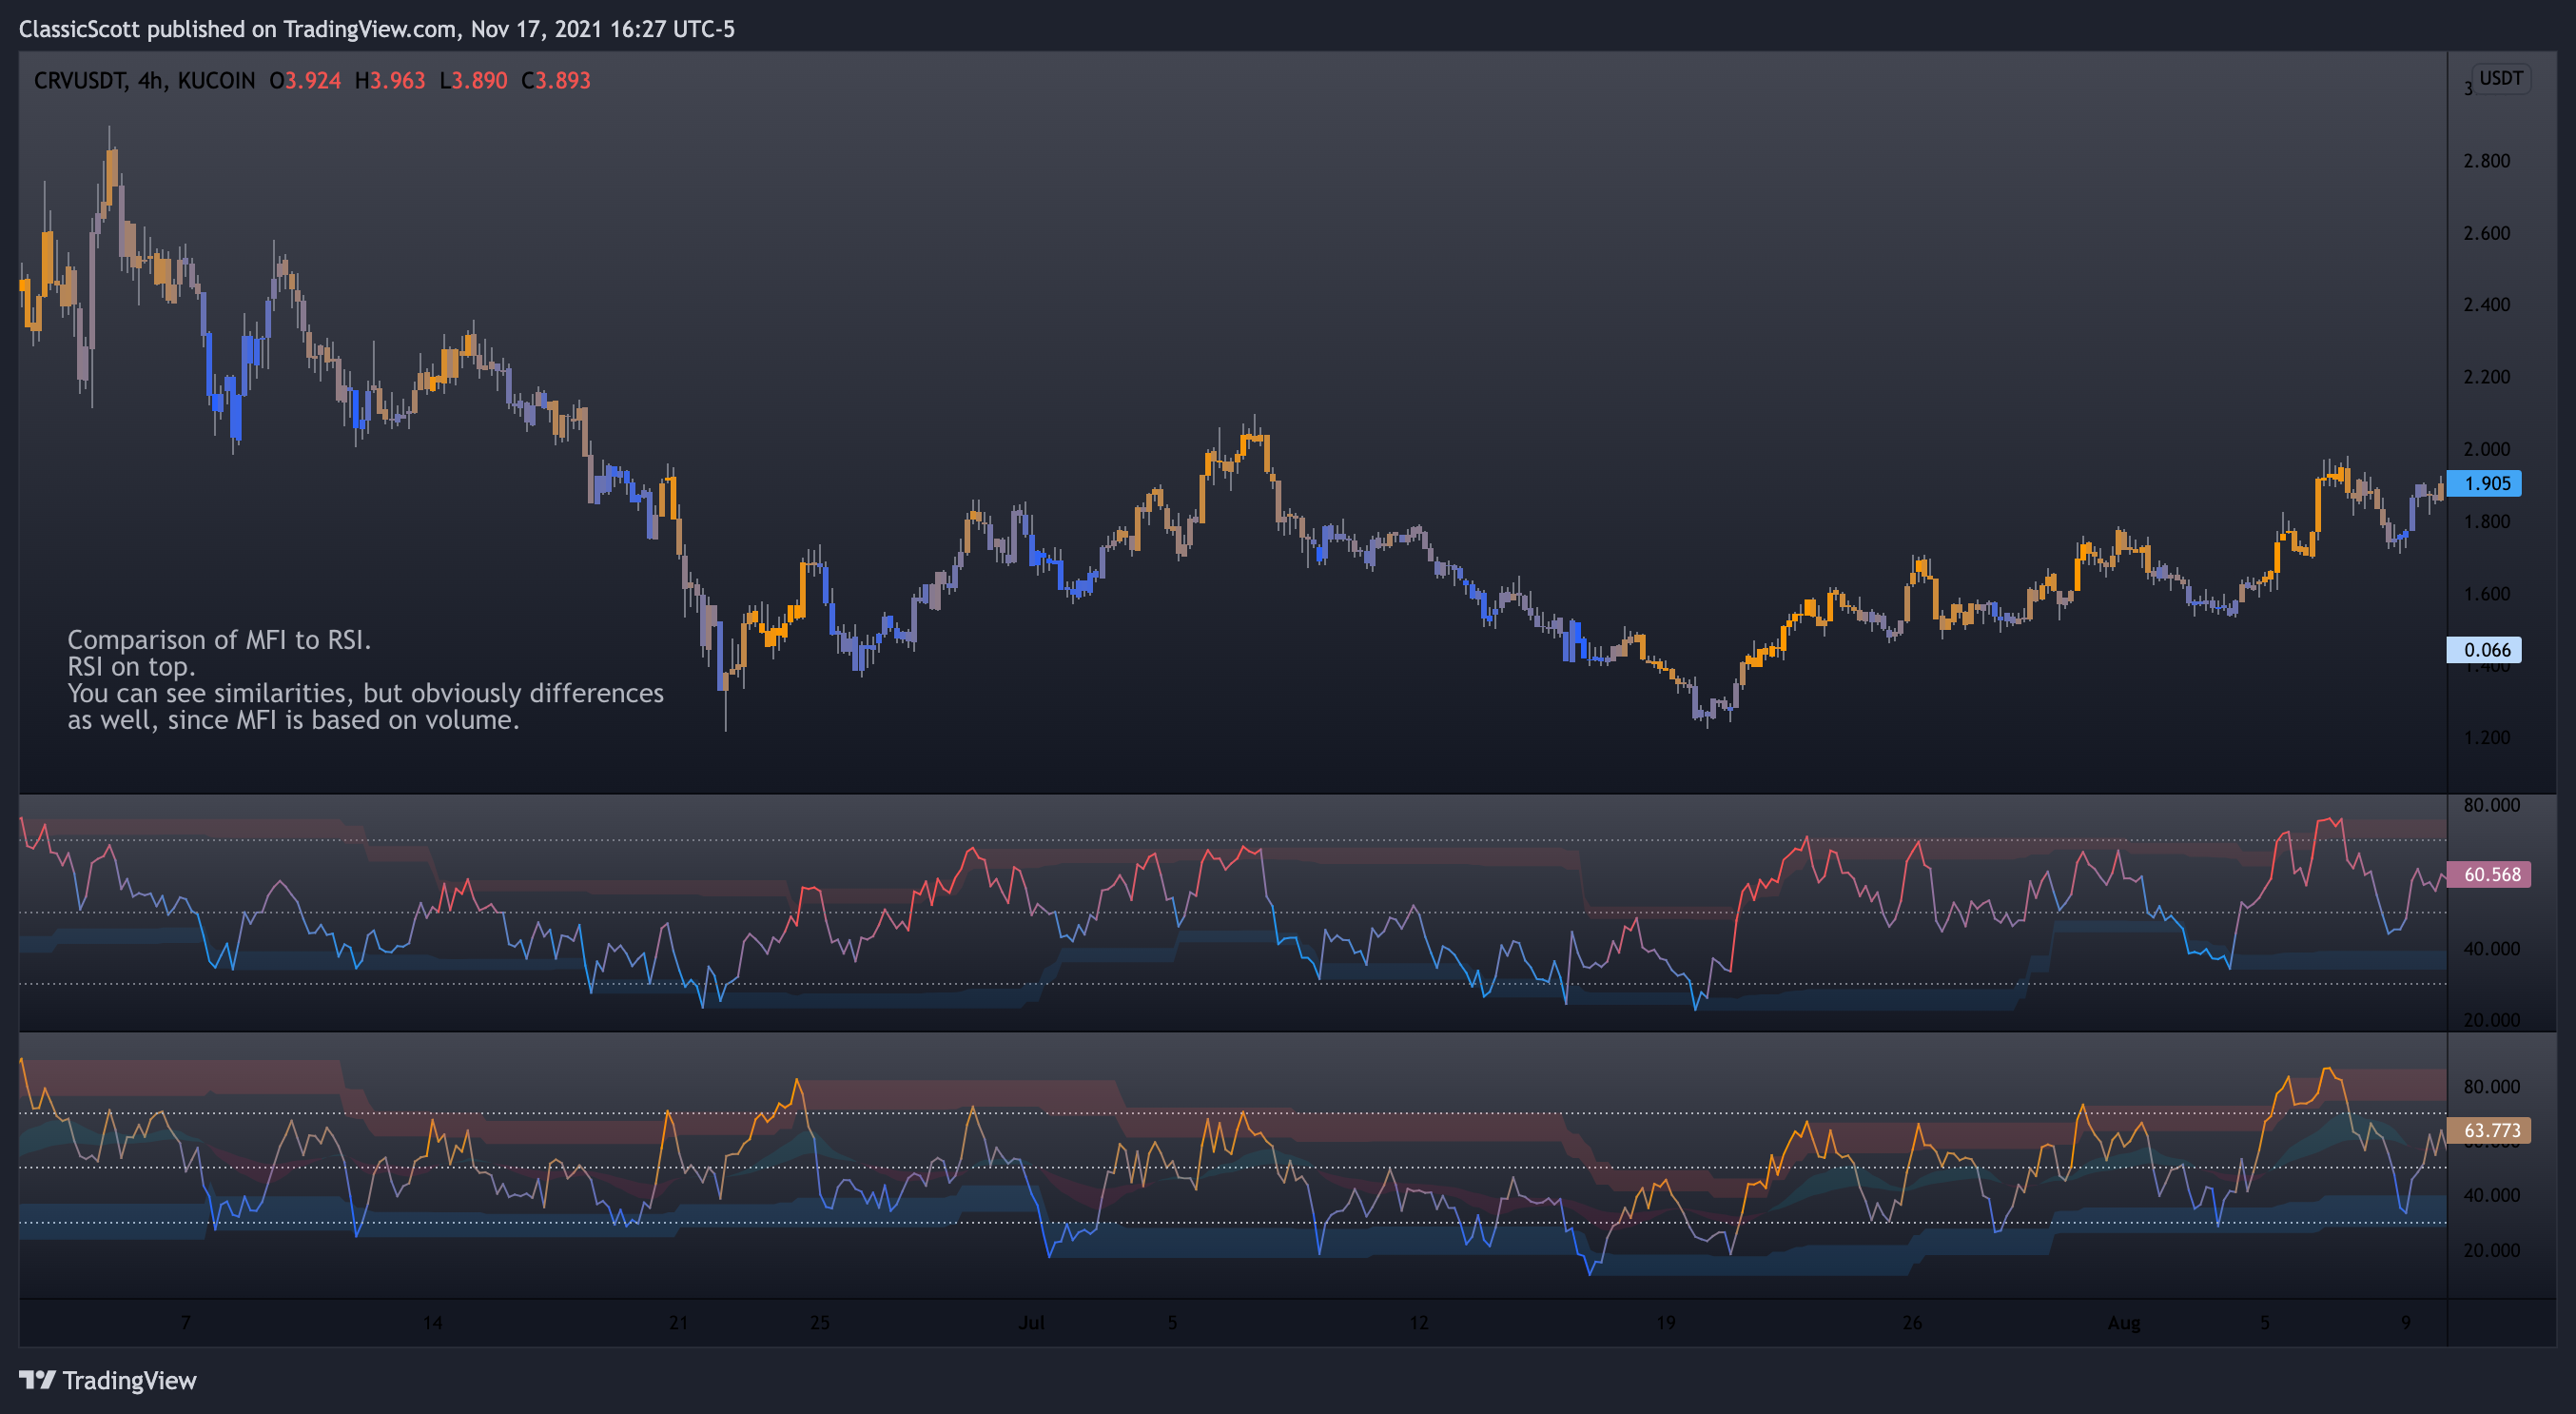This screenshot has height=1414, width=2576.
Task: Click the 2.200 price axis label
Action: [x=2487, y=377]
